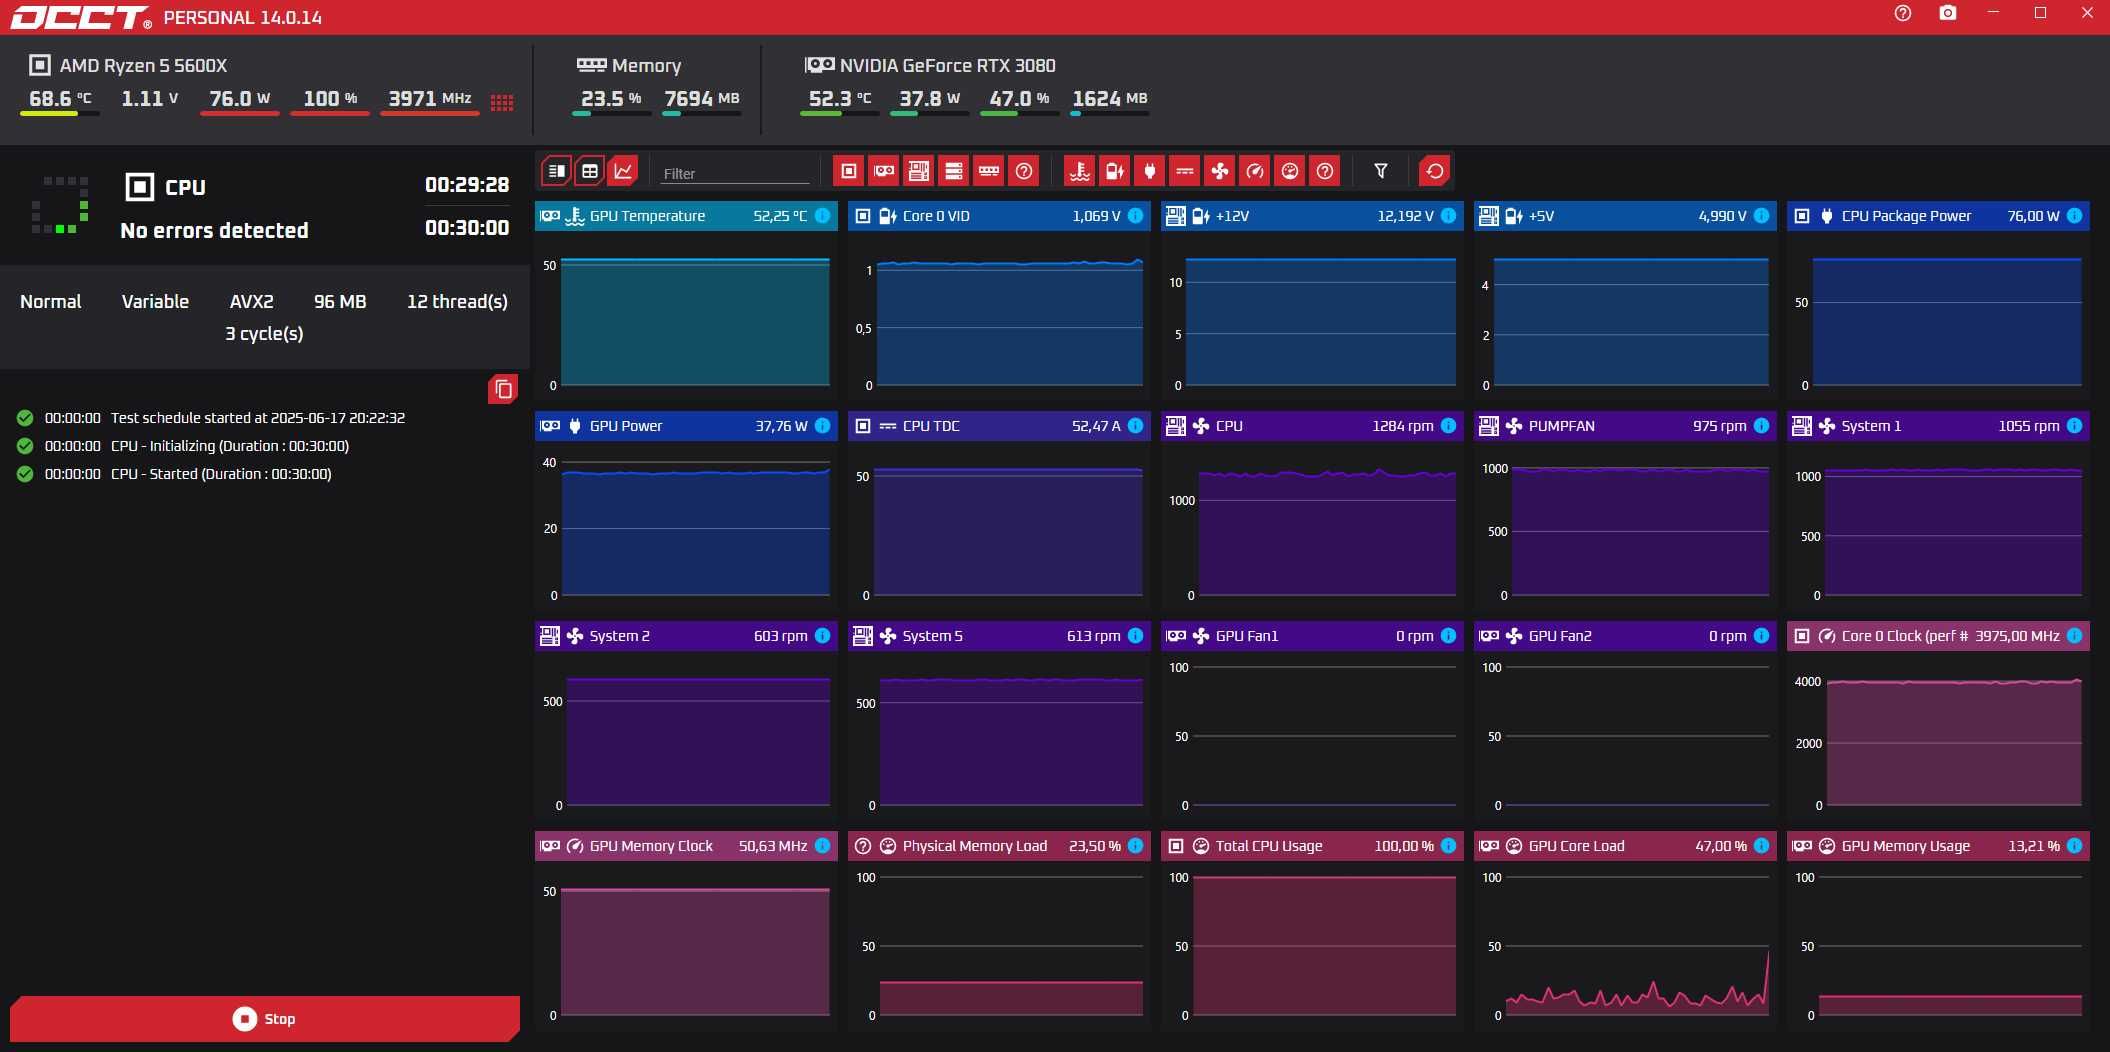This screenshot has width=2110, height=1052.
Task: Open info for Core 0 Clock graph
Action: point(2074,636)
